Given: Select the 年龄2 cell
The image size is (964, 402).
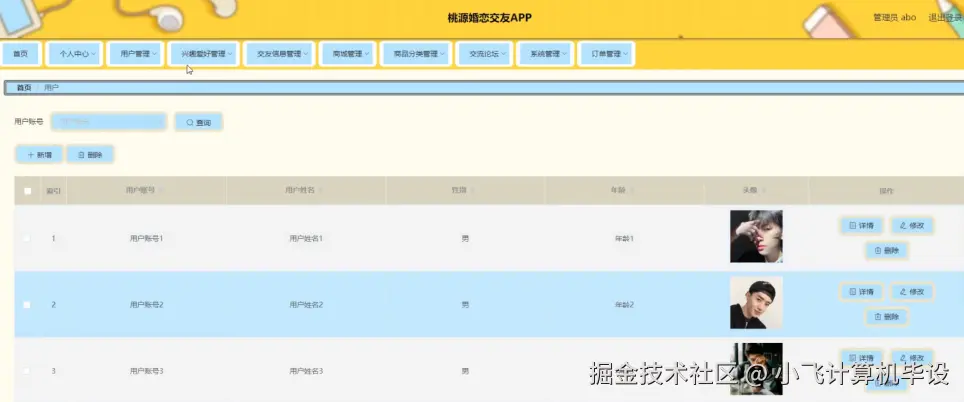Looking at the screenshot, I should click(624, 305).
